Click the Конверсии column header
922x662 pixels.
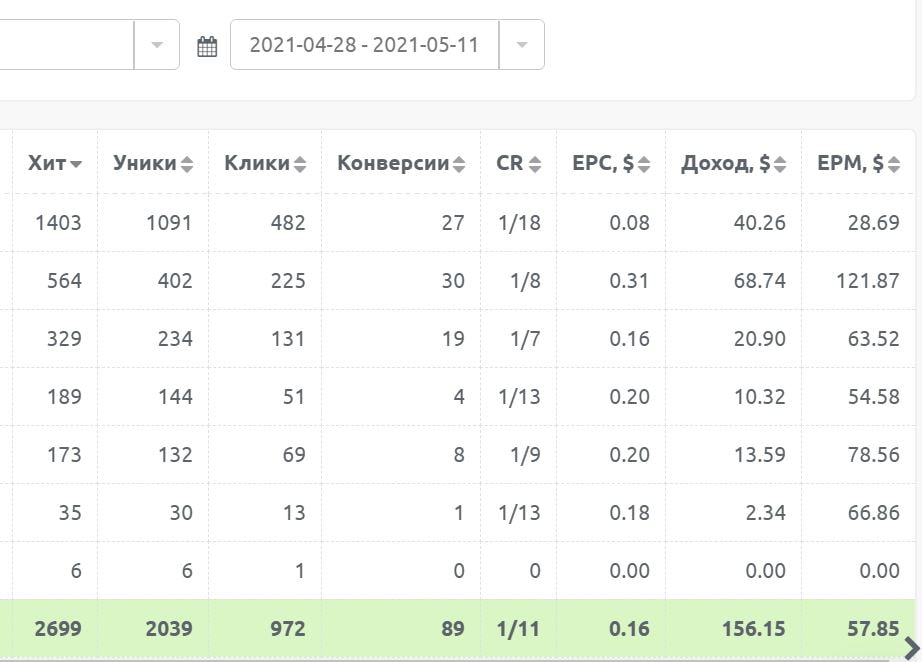click(x=393, y=163)
